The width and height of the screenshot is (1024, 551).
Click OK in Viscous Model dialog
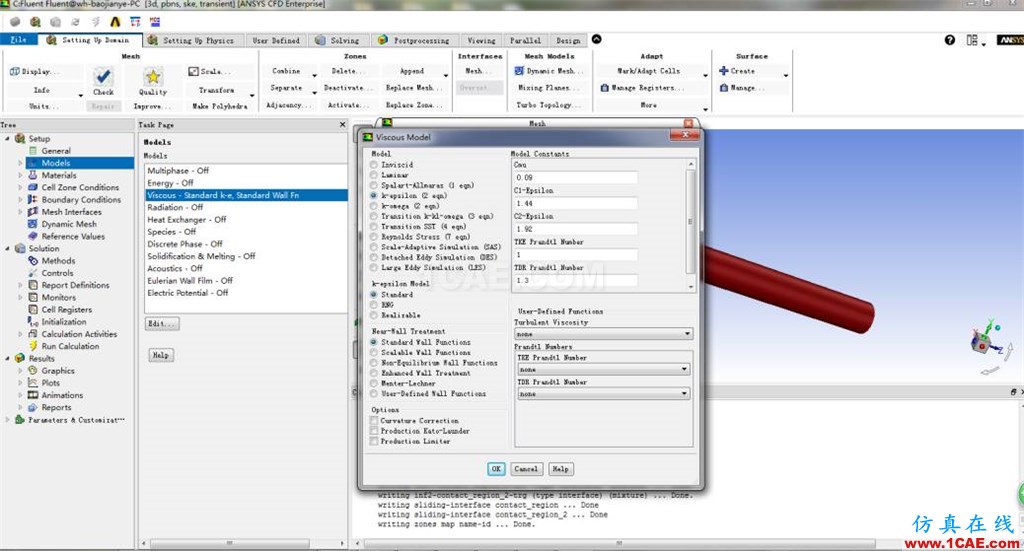(x=496, y=469)
